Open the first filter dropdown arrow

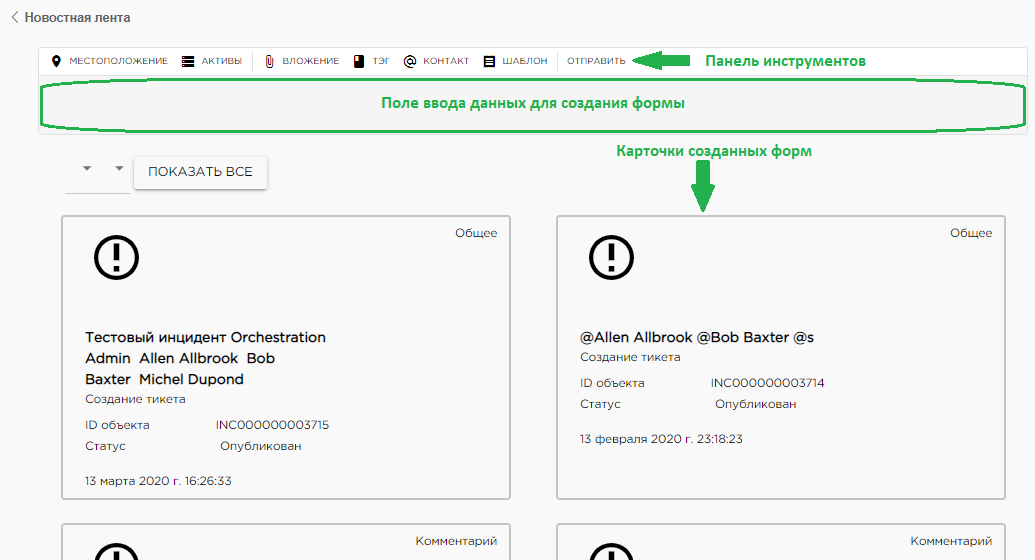[x=86, y=168]
